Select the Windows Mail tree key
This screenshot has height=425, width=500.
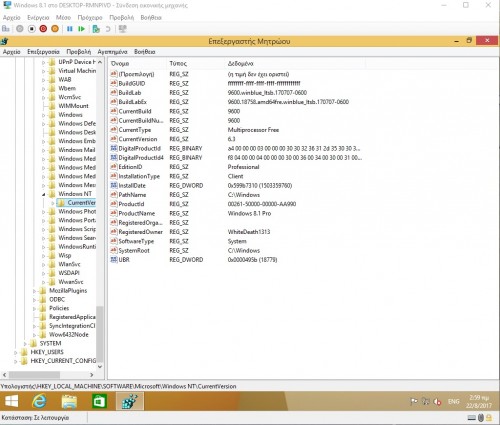[77, 150]
